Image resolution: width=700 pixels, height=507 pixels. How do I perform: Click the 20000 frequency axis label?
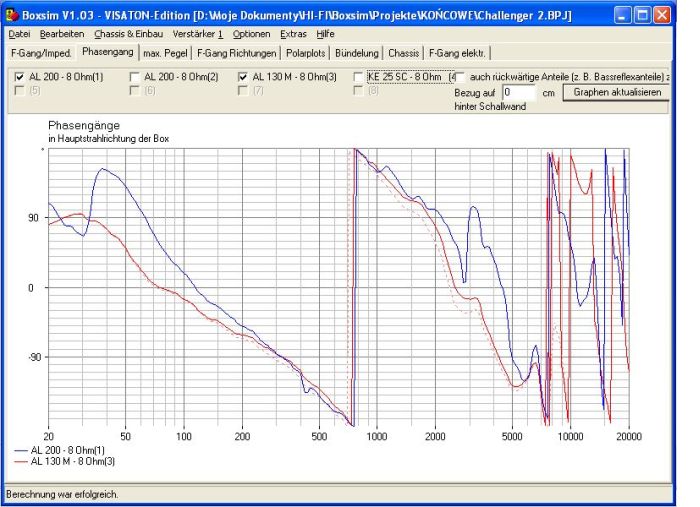click(x=629, y=436)
